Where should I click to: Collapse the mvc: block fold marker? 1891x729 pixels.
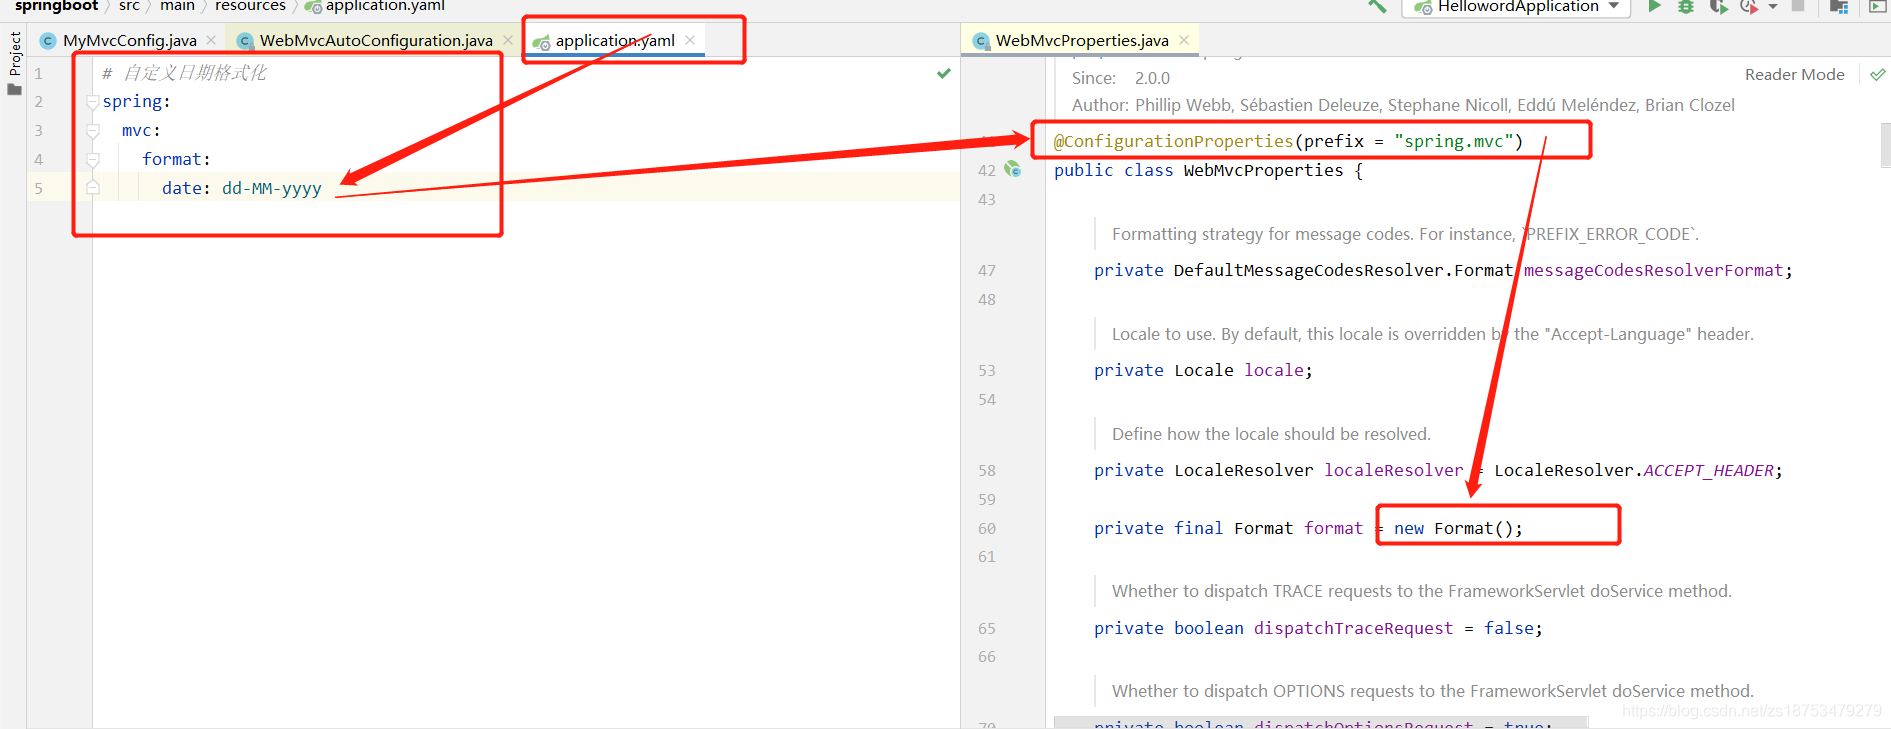click(93, 131)
